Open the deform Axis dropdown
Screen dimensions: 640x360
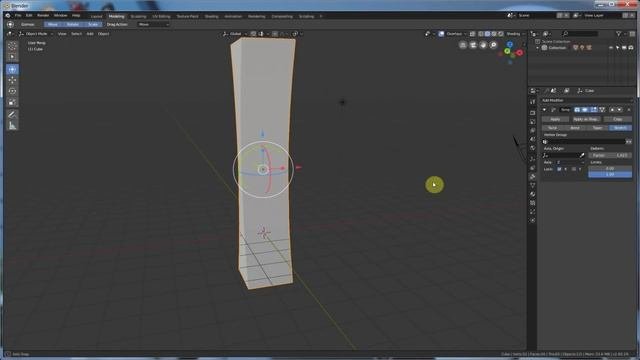(x=569, y=162)
